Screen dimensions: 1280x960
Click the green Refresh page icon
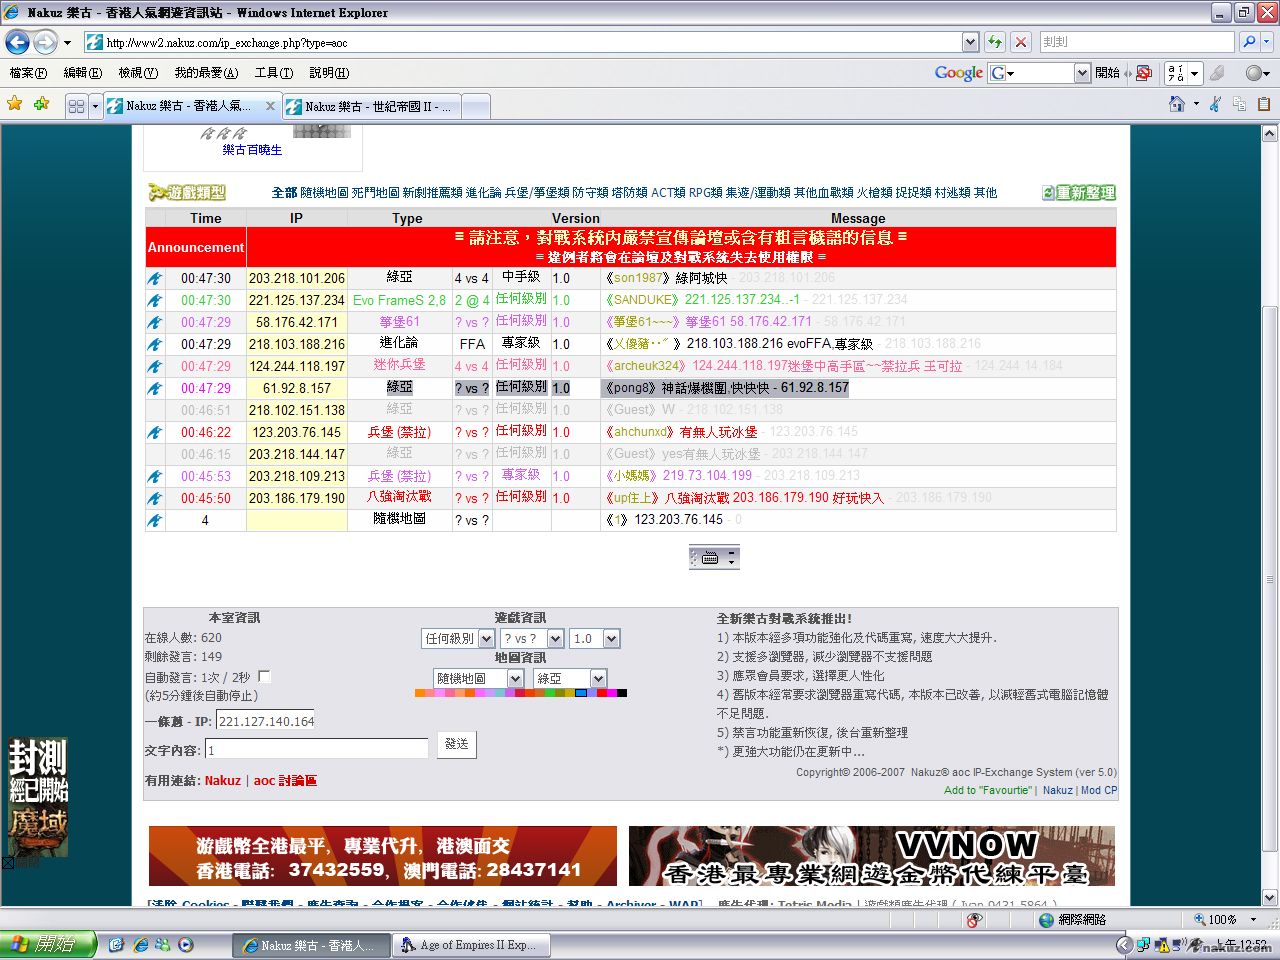coord(995,42)
